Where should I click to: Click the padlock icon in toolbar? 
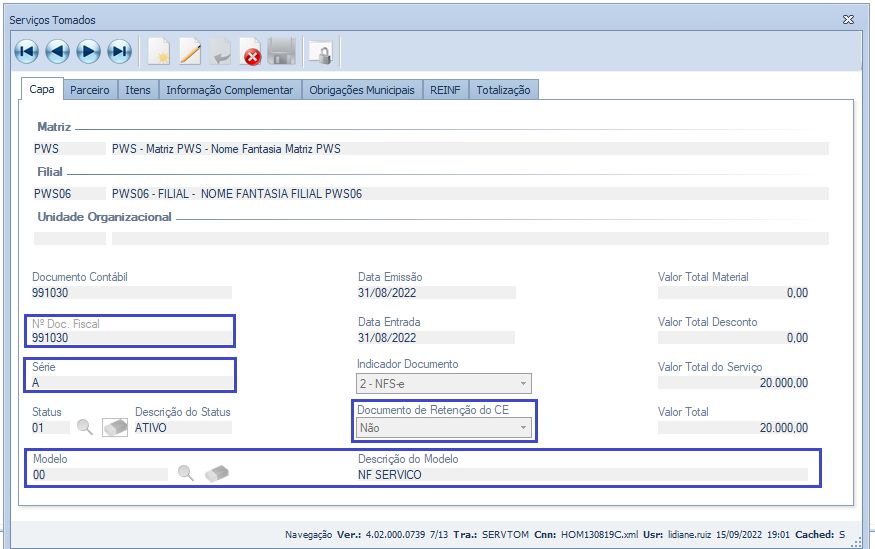pos(320,51)
